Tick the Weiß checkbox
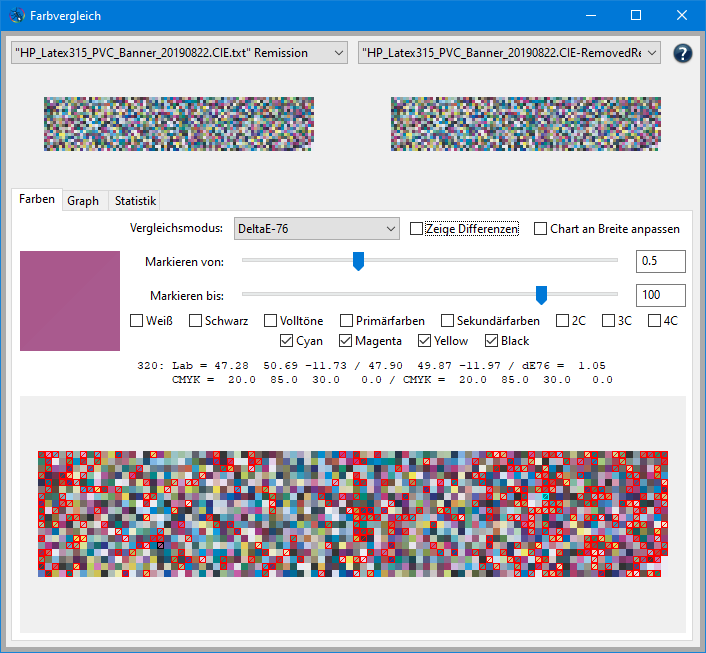The height and width of the screenshot is (653, 706). 138,321
